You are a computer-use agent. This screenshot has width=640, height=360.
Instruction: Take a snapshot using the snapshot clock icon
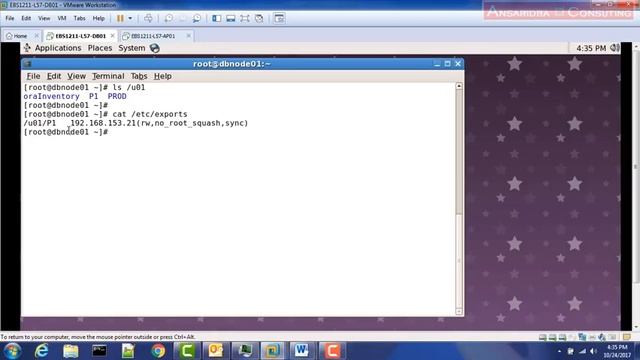pos(168,18)
